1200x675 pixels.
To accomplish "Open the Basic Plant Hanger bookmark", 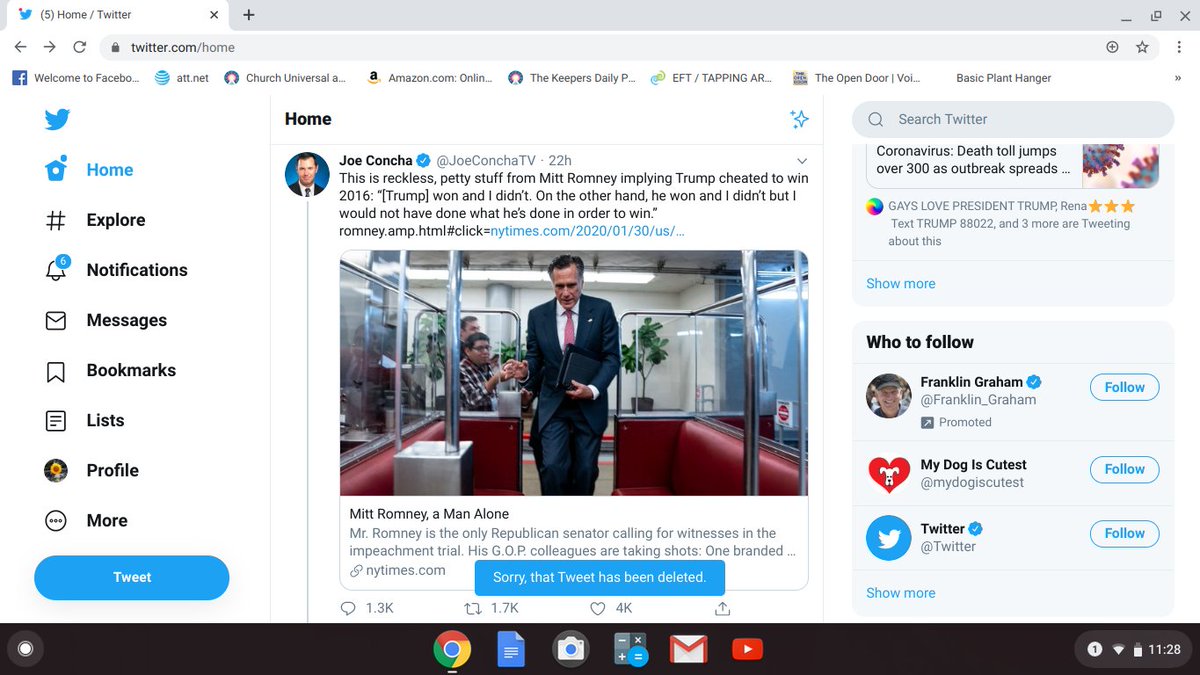I will 1003,78.
